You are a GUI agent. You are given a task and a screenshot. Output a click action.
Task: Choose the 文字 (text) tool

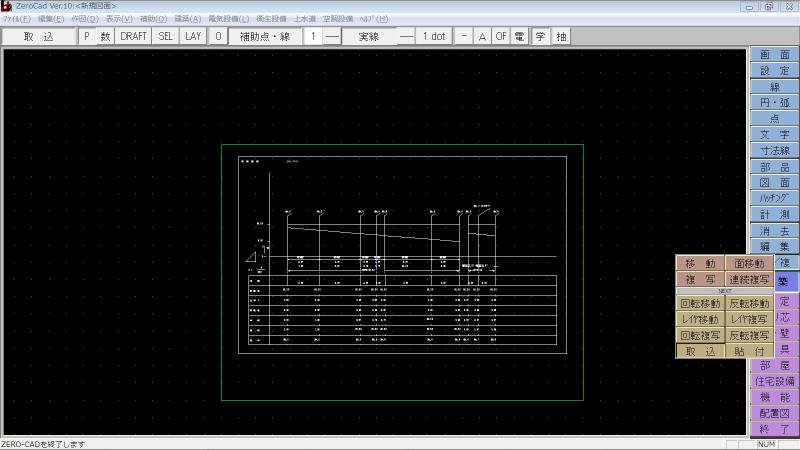[x=774, y=134]
